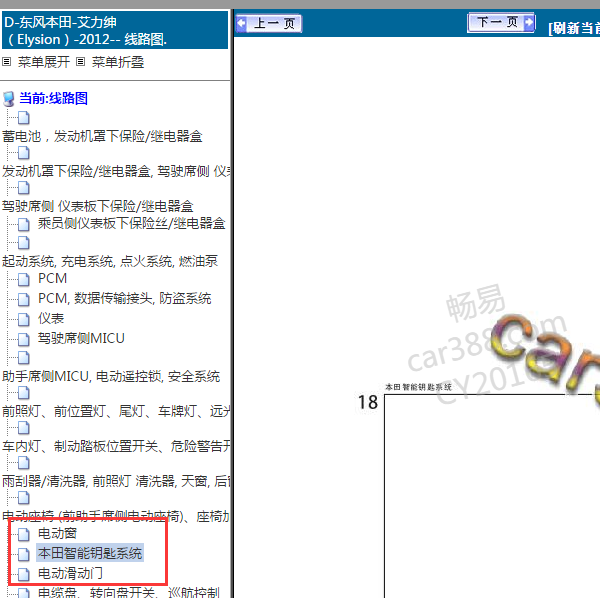This screenshot has height=598, width=600.
Task: Open the PCM wiring diagram
Action: (52, 279)
